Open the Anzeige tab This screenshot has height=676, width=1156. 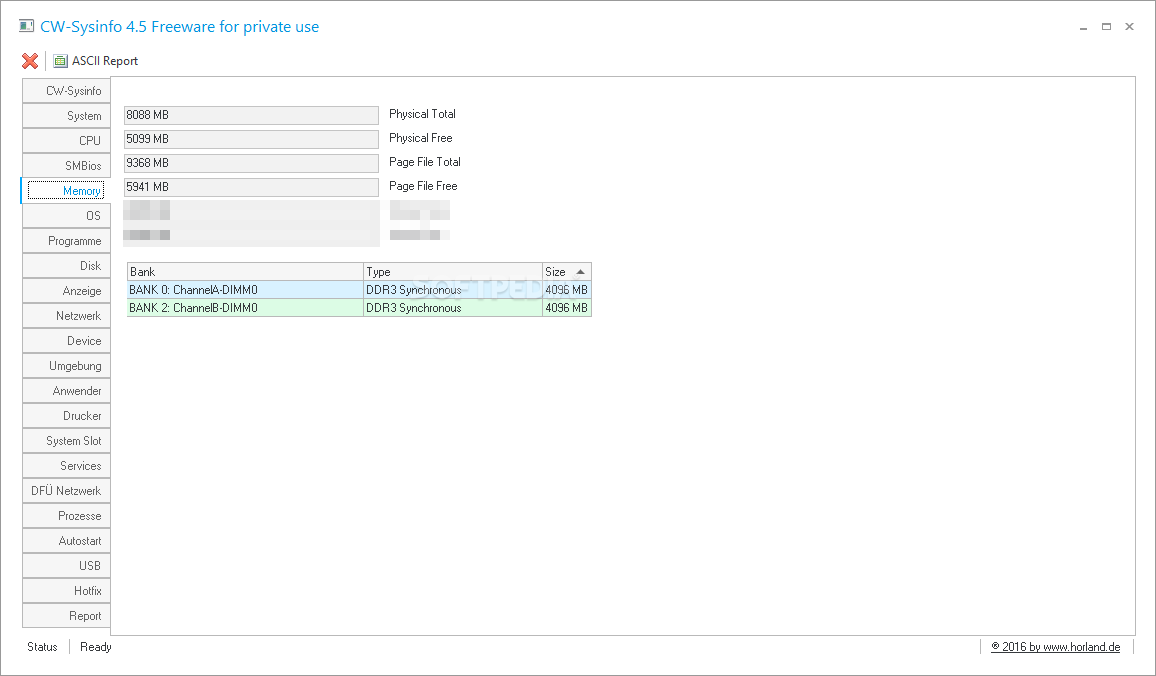coord(66,290)
